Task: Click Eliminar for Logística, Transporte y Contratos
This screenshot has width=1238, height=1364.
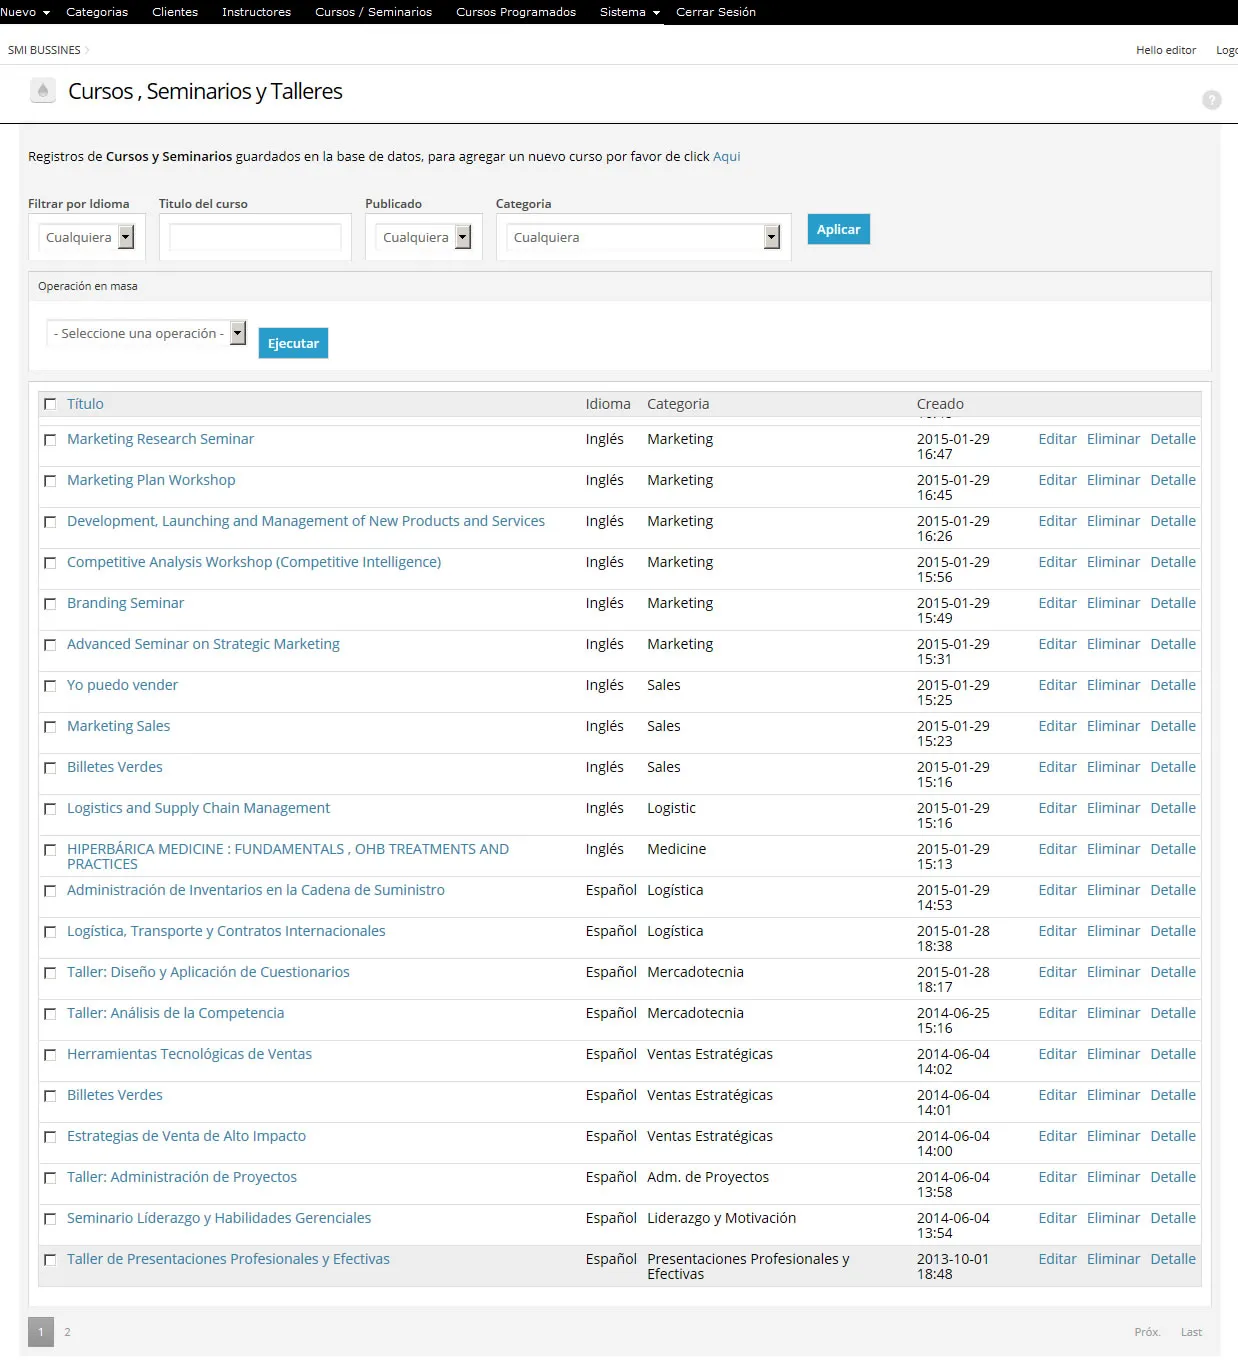Action: click(x=1113, y=931)
